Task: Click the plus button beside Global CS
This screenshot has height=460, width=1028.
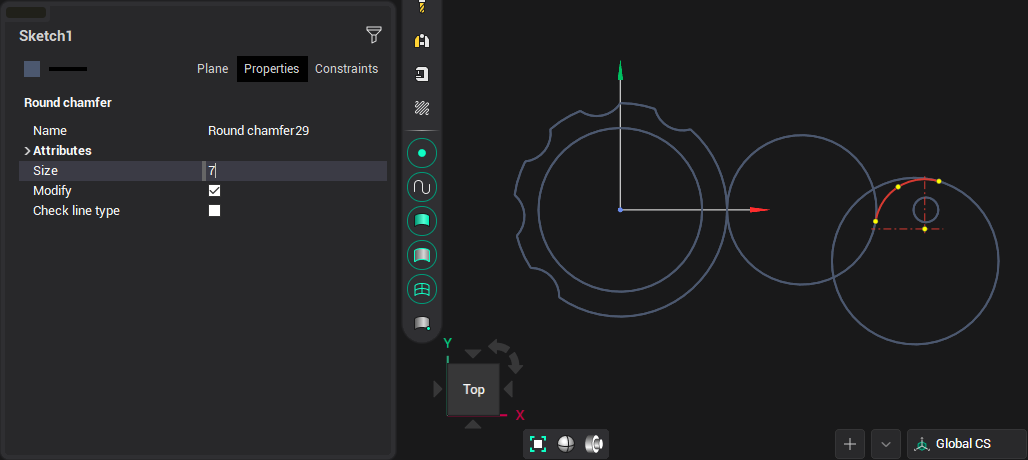Action: tap(850, 444)
